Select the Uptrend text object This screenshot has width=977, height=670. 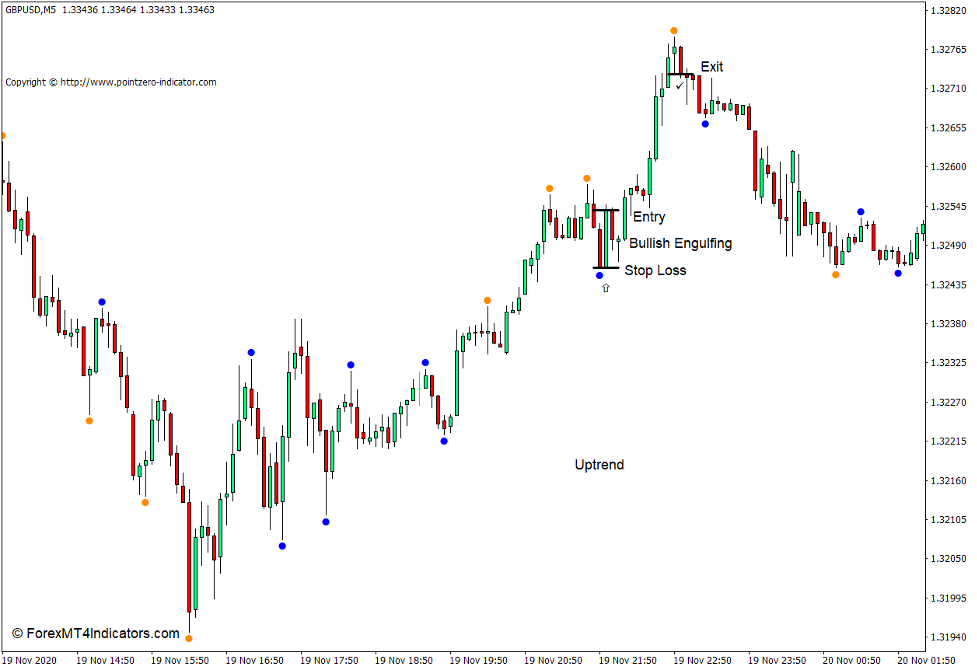coord(599,465)
